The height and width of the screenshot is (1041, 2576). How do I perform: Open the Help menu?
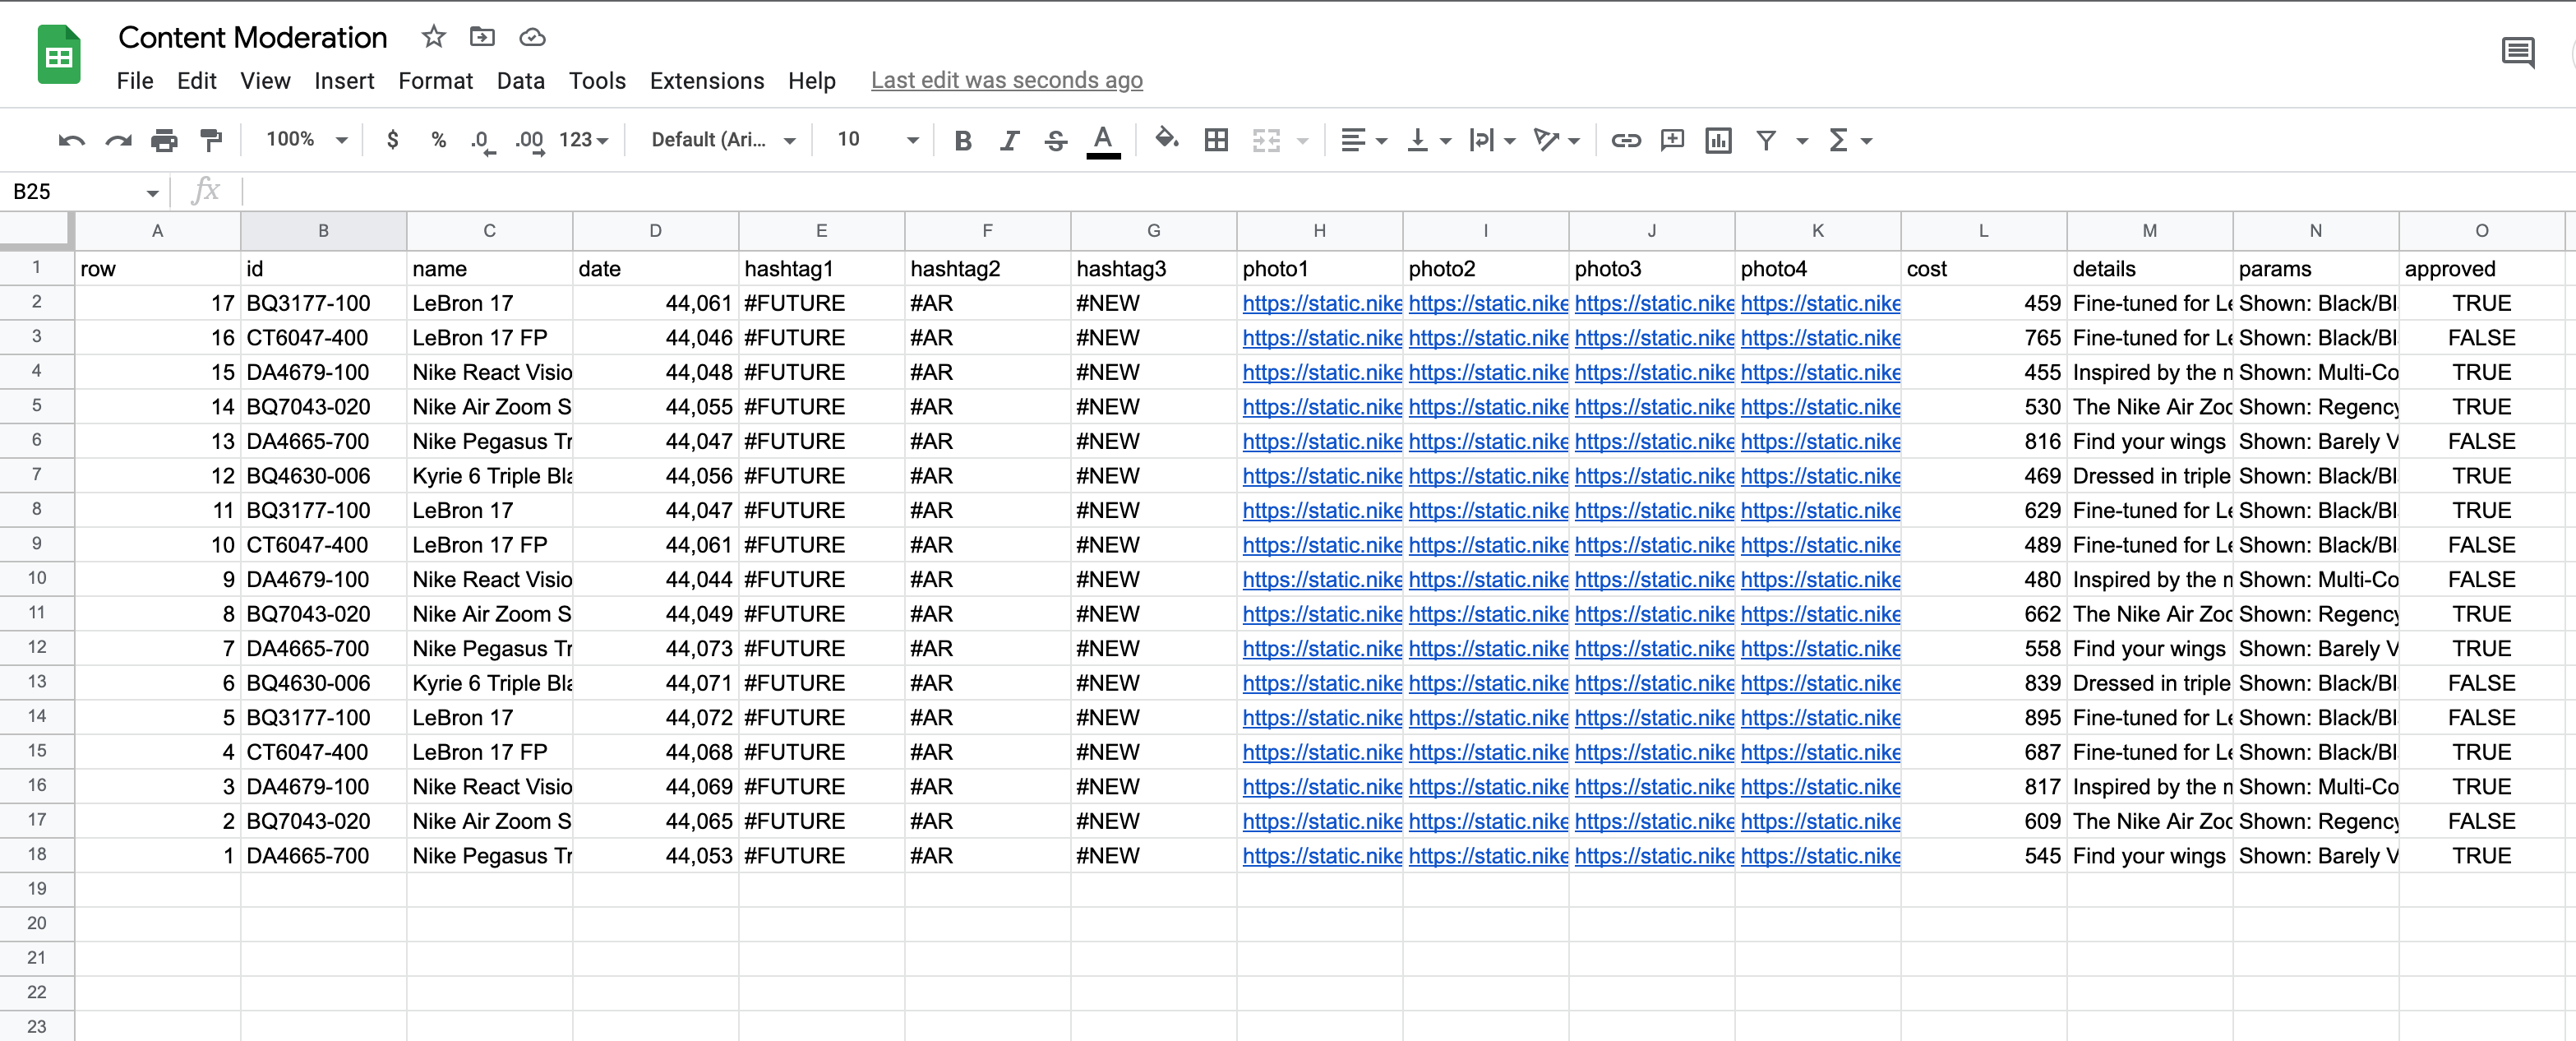[812, 81]
